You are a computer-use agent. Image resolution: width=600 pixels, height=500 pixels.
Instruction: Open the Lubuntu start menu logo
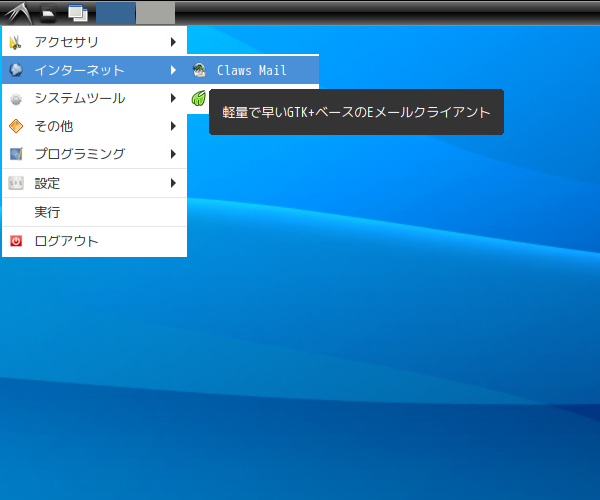click(x=18, y=13)
